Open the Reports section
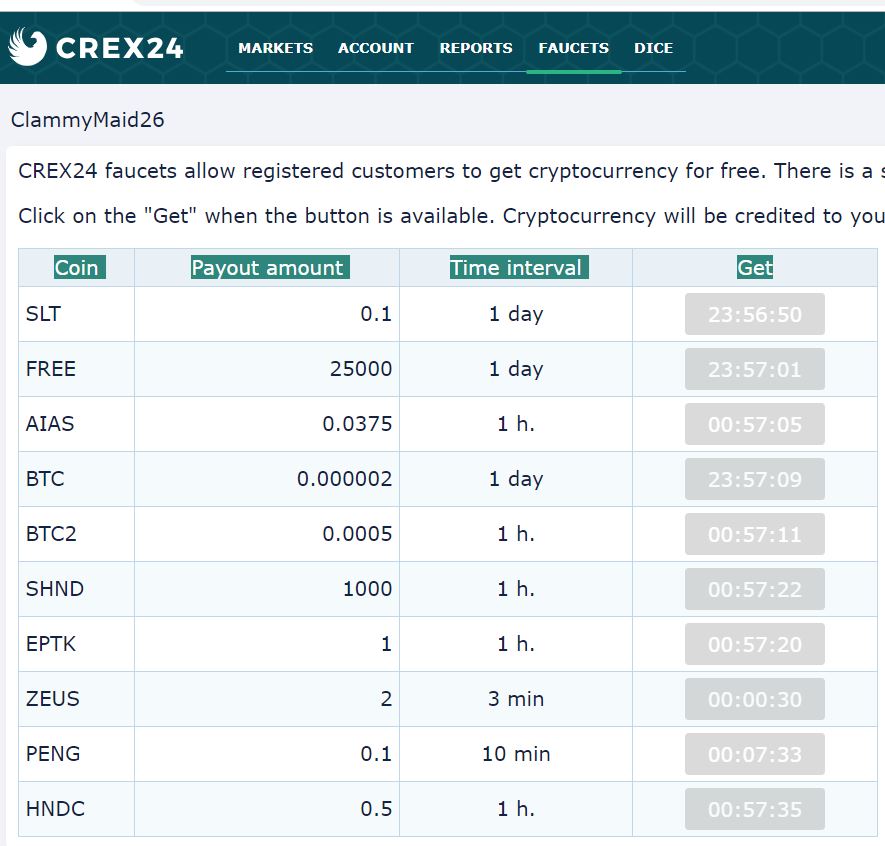885x846 pixels. click(x=476, y=48)
